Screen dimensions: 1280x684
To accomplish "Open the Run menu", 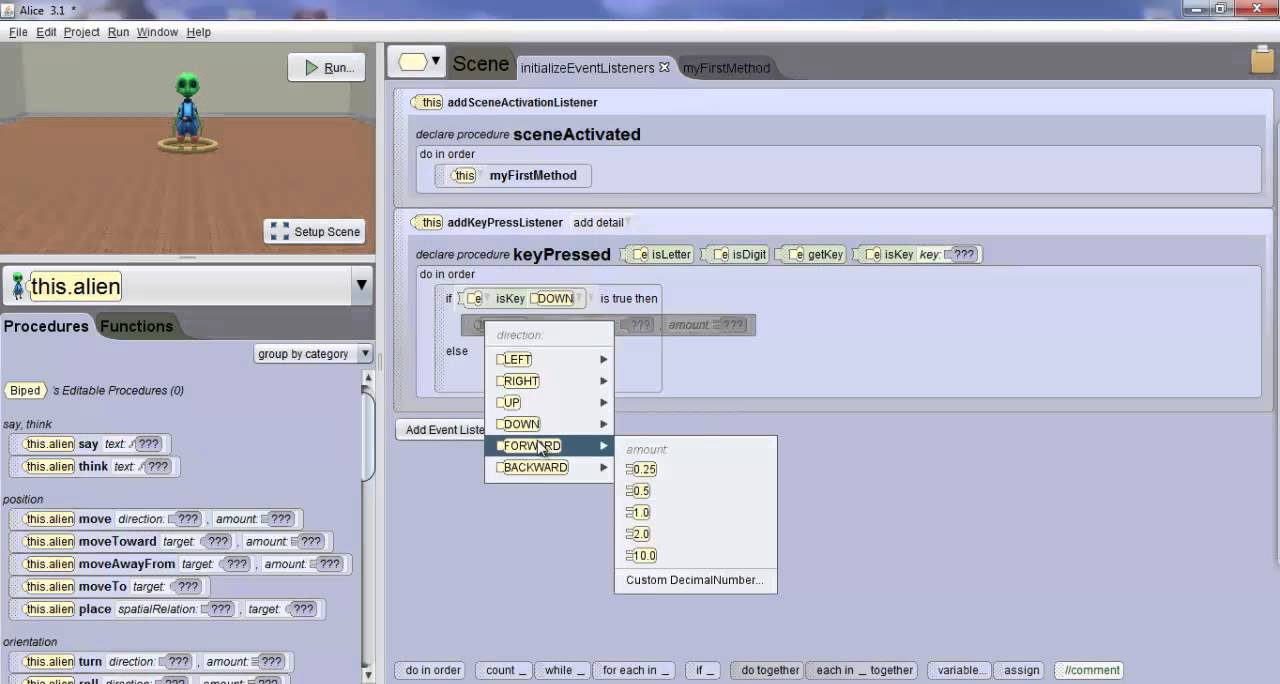I will coord(118,32).
